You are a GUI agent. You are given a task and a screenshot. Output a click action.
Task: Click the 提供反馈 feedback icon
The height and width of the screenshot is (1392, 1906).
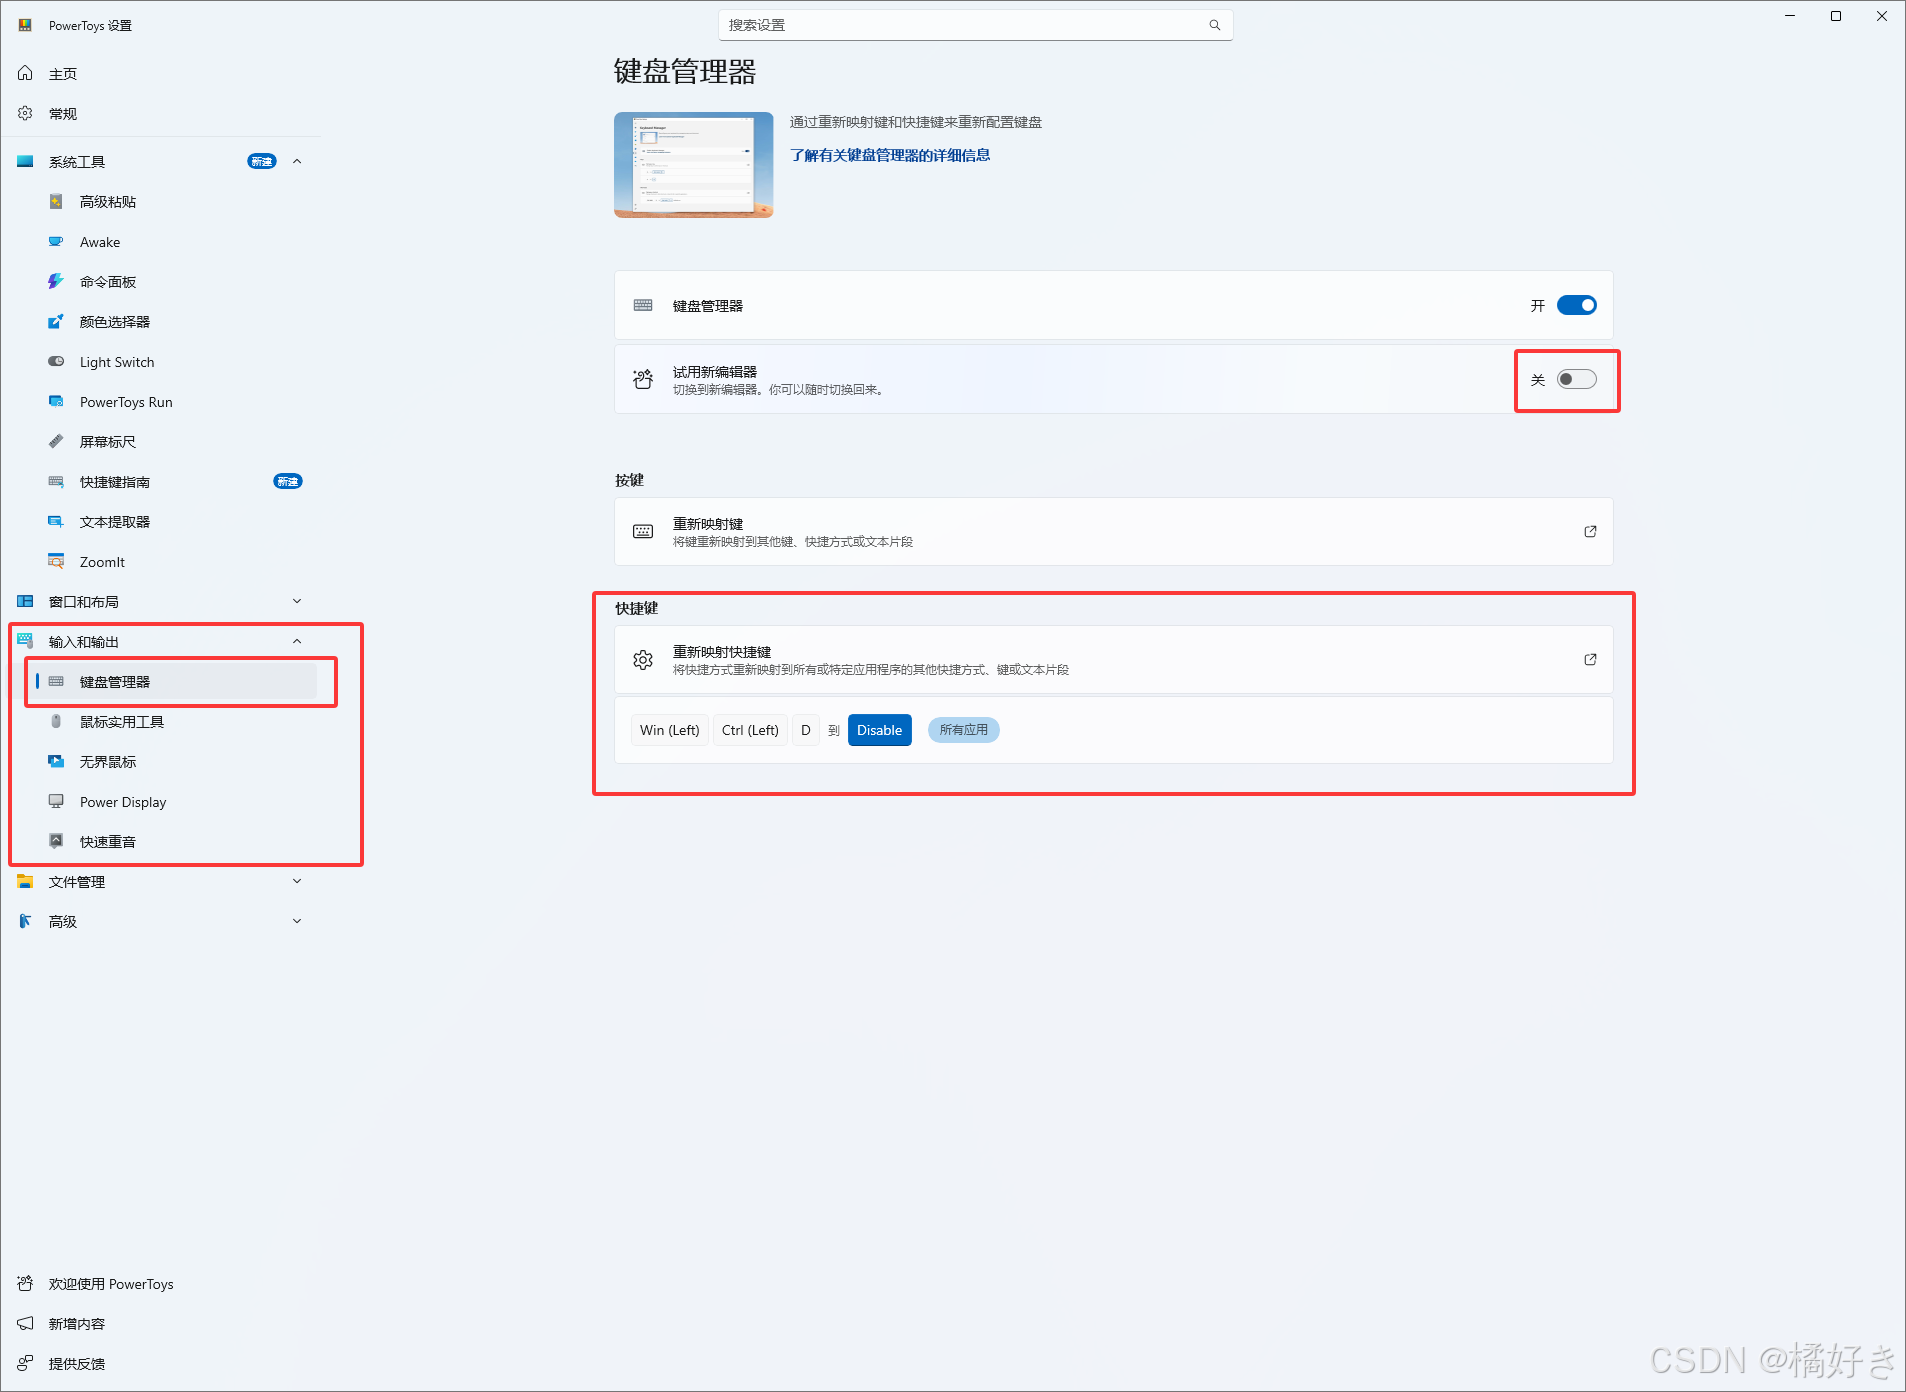tap(25, 1363)
